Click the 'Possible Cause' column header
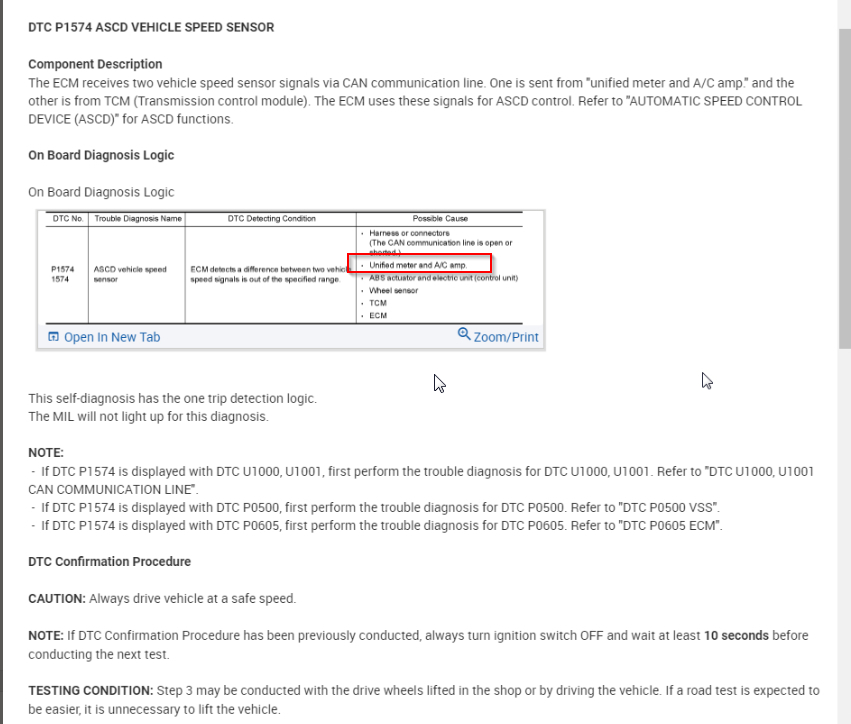The width and height of the screenshot is (851, 724). point(440,219)
